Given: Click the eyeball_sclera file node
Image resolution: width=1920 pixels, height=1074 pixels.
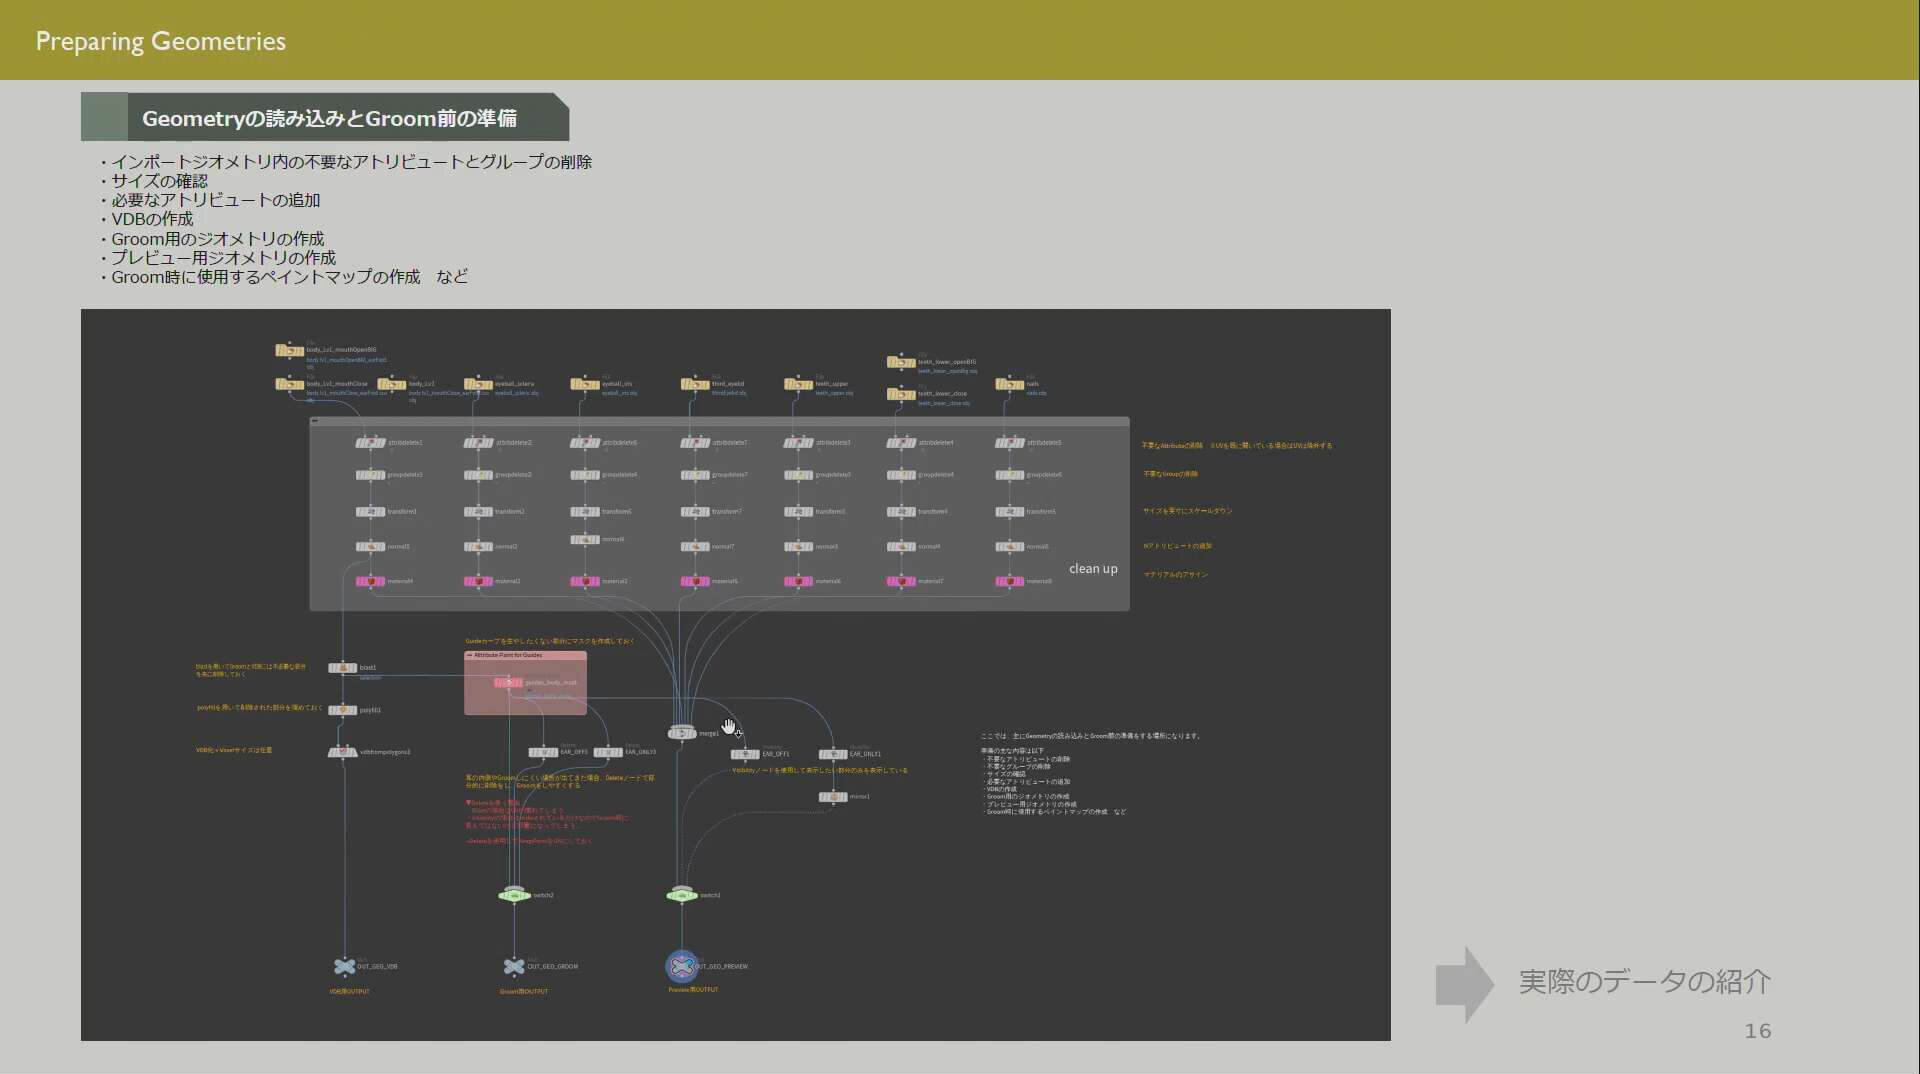Looking at the screenshot, I should pyautogui.click(x=478, y=384).
